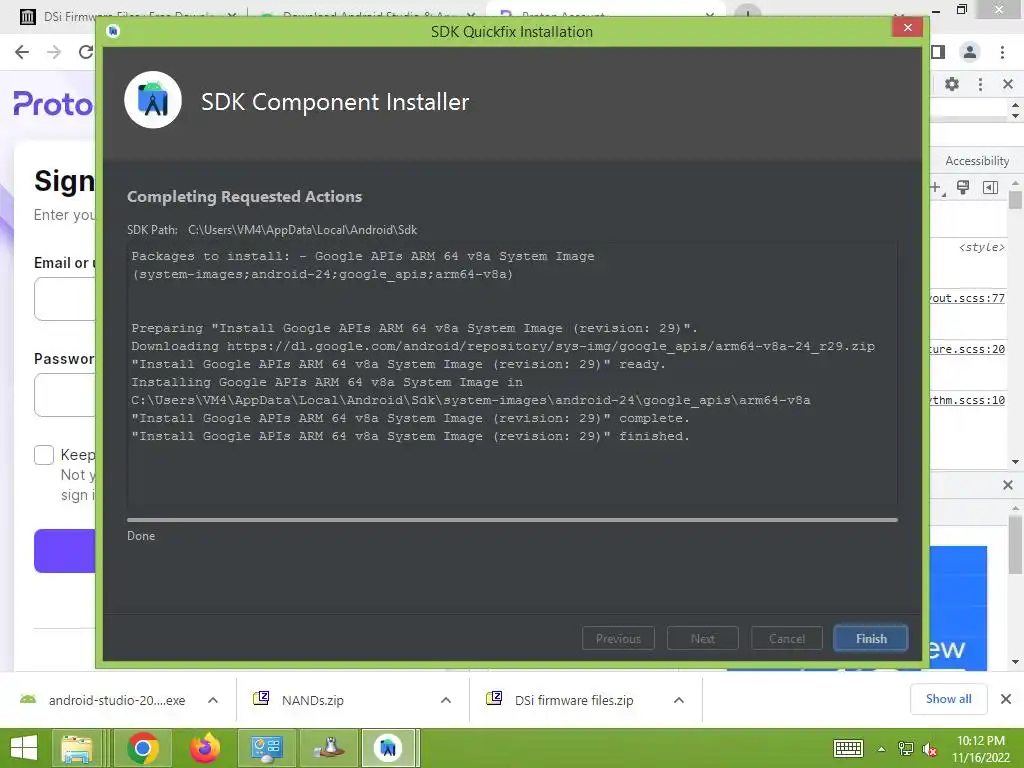Screen dimensions: 1024x768
Task: Click the purple Sign in button
Action: click(x=65, y=551)
